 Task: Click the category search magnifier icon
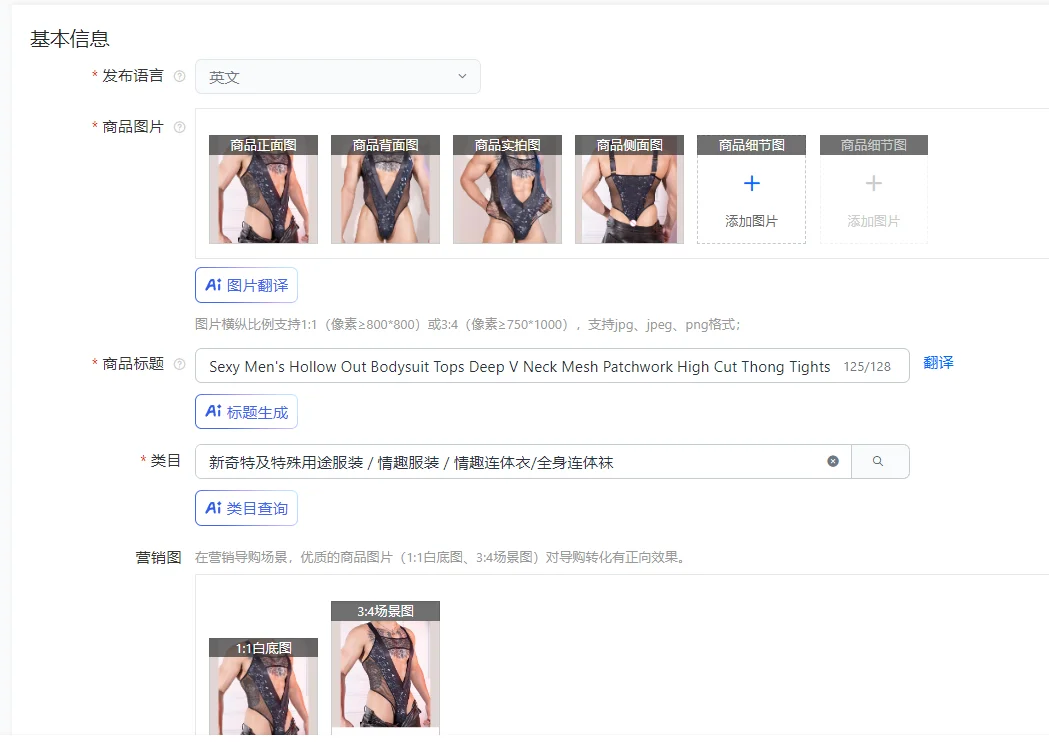(x=878, y=461)
